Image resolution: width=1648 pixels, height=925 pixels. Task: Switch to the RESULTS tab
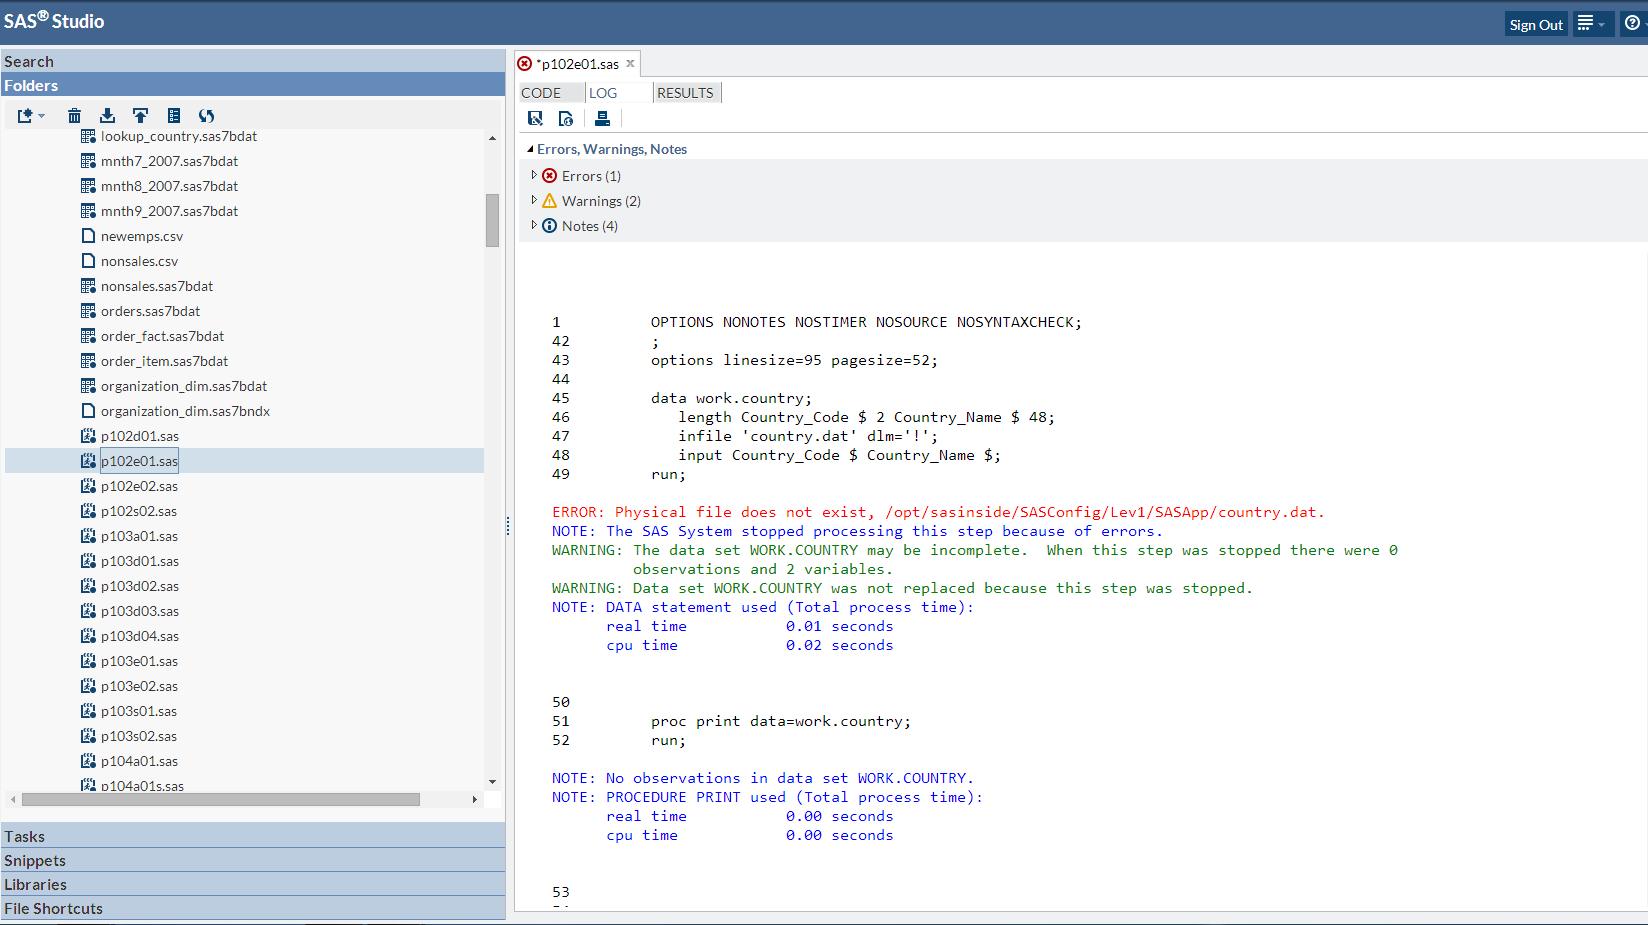[686, 92]
